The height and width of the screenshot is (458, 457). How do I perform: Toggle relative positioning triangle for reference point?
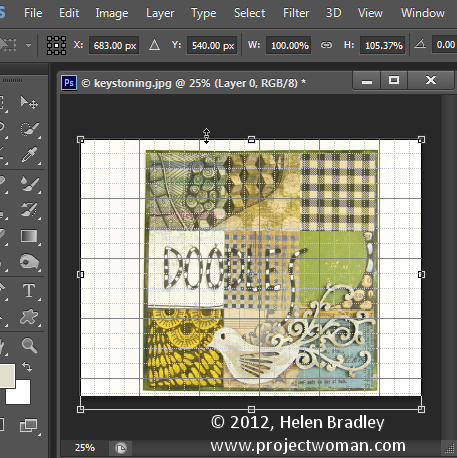click(x=154, y=45)
